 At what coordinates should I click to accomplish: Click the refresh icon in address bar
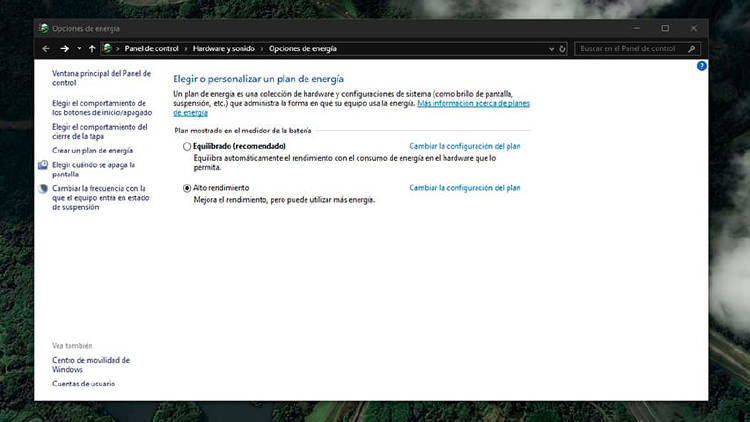[x=563, y=48]
